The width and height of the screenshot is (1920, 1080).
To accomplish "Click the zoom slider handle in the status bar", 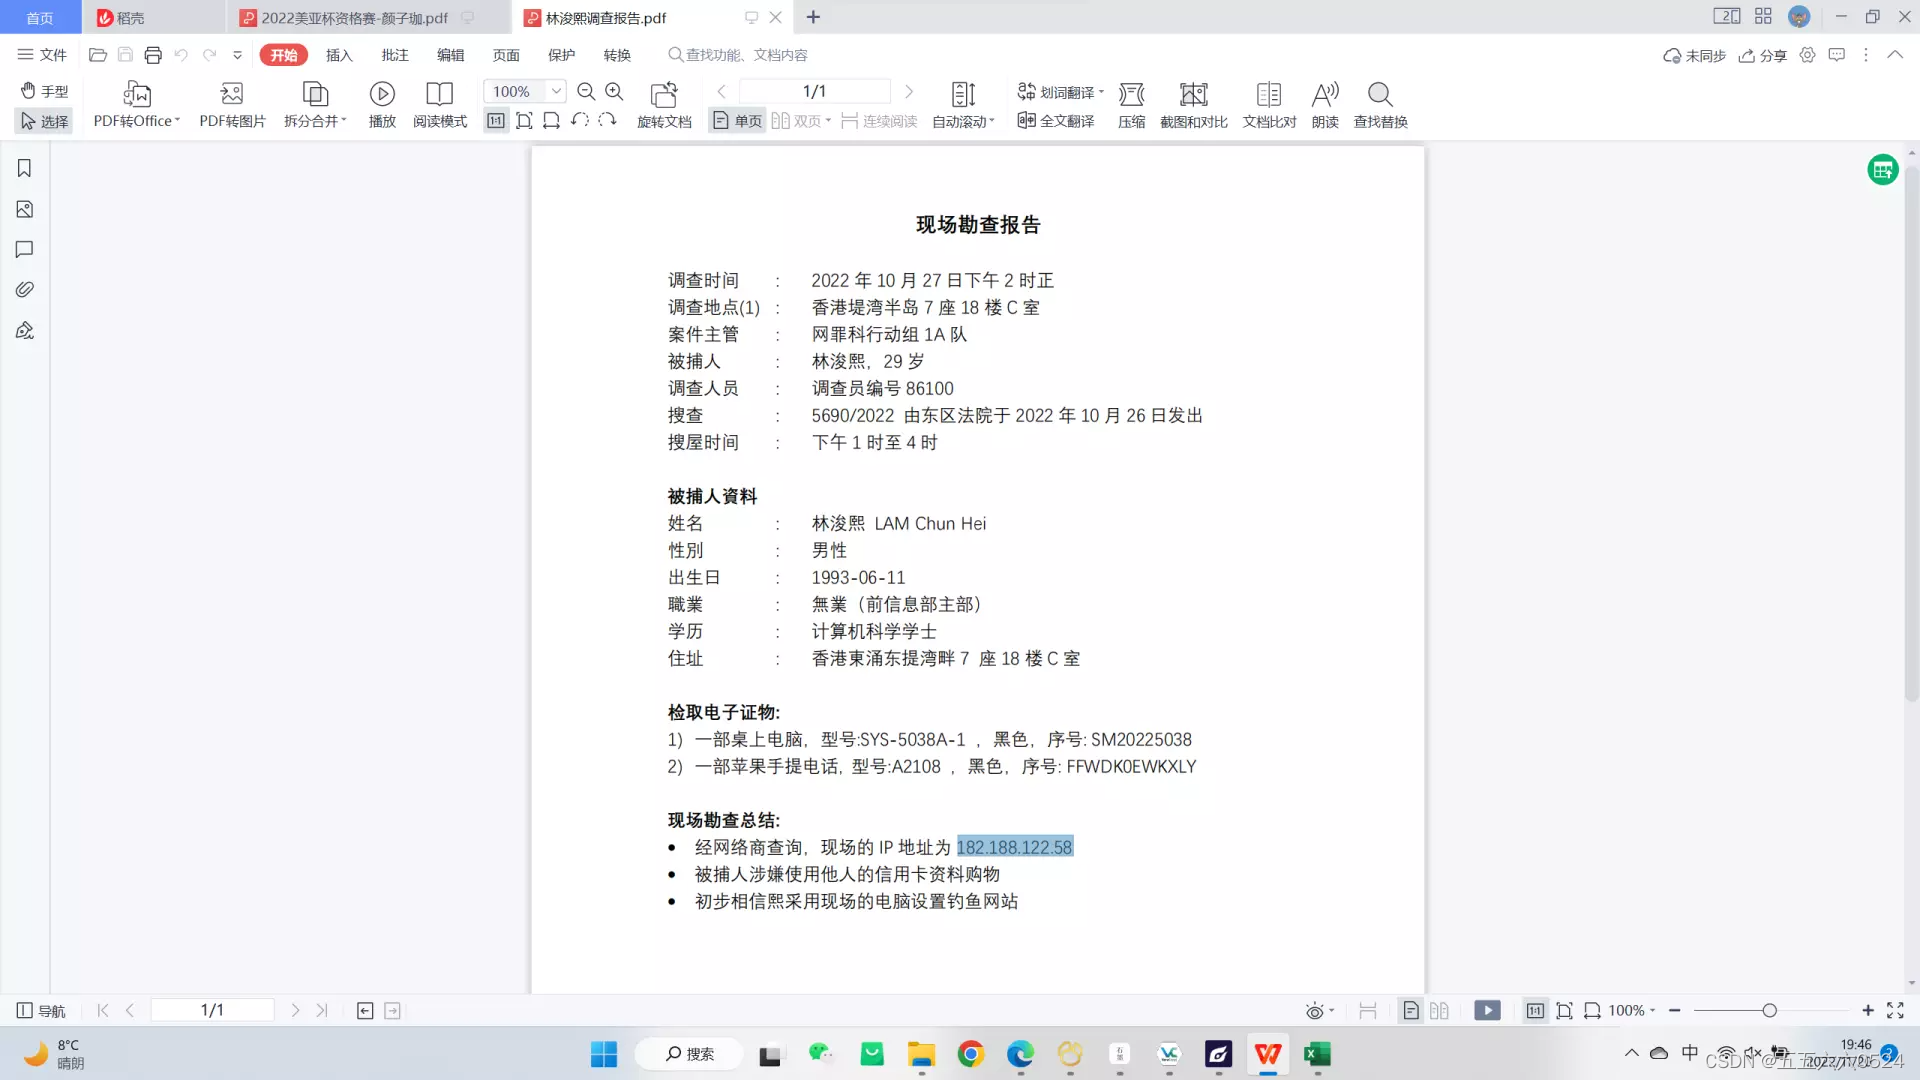I will point(1769,1011).
